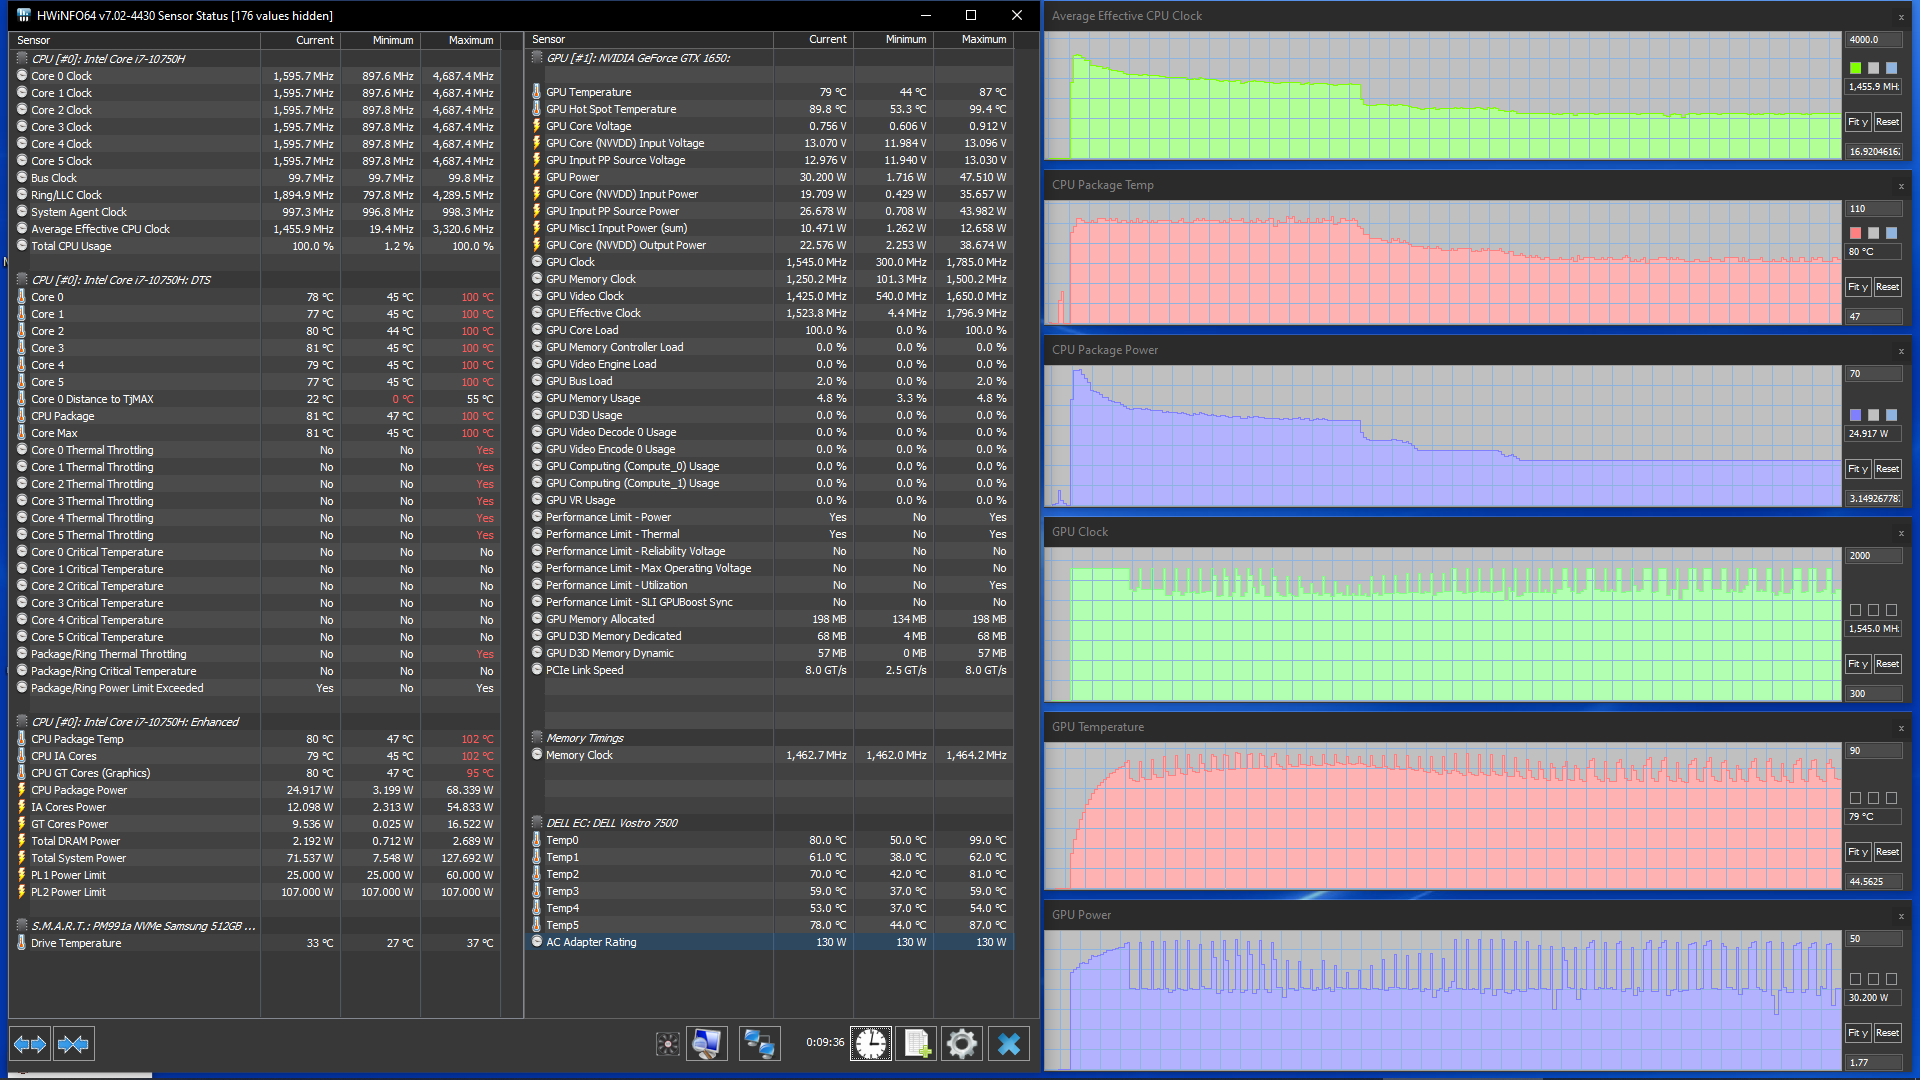The height and width of the screenshot is (1080, 1920).
Task: Click the Maximum column header on left panel
Action: (x=470, y=40)
